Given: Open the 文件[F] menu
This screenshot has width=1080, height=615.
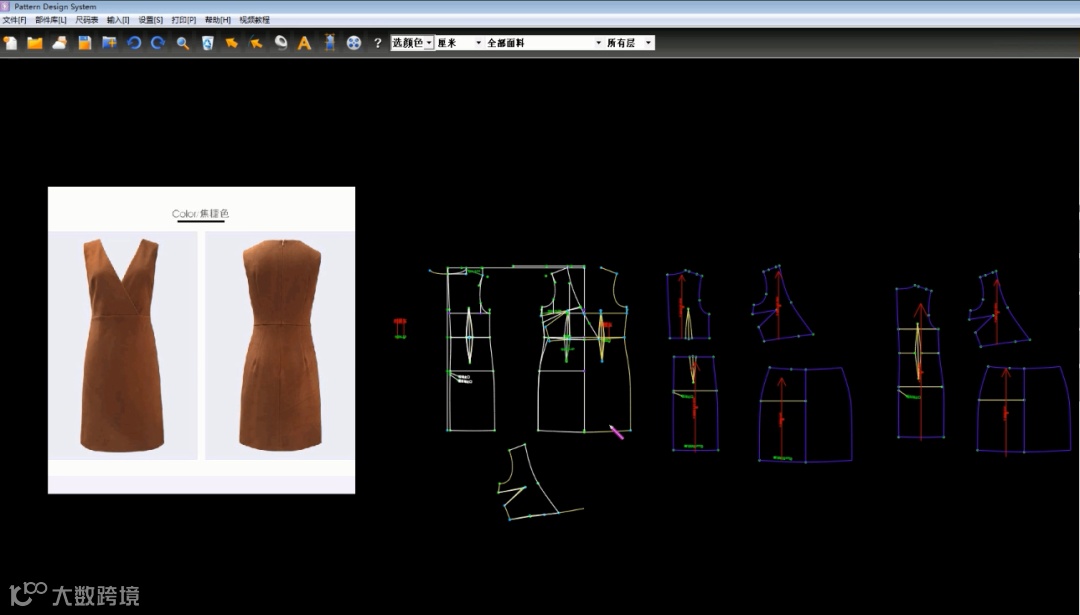Looking at the screenshot, I should point(14,20).
